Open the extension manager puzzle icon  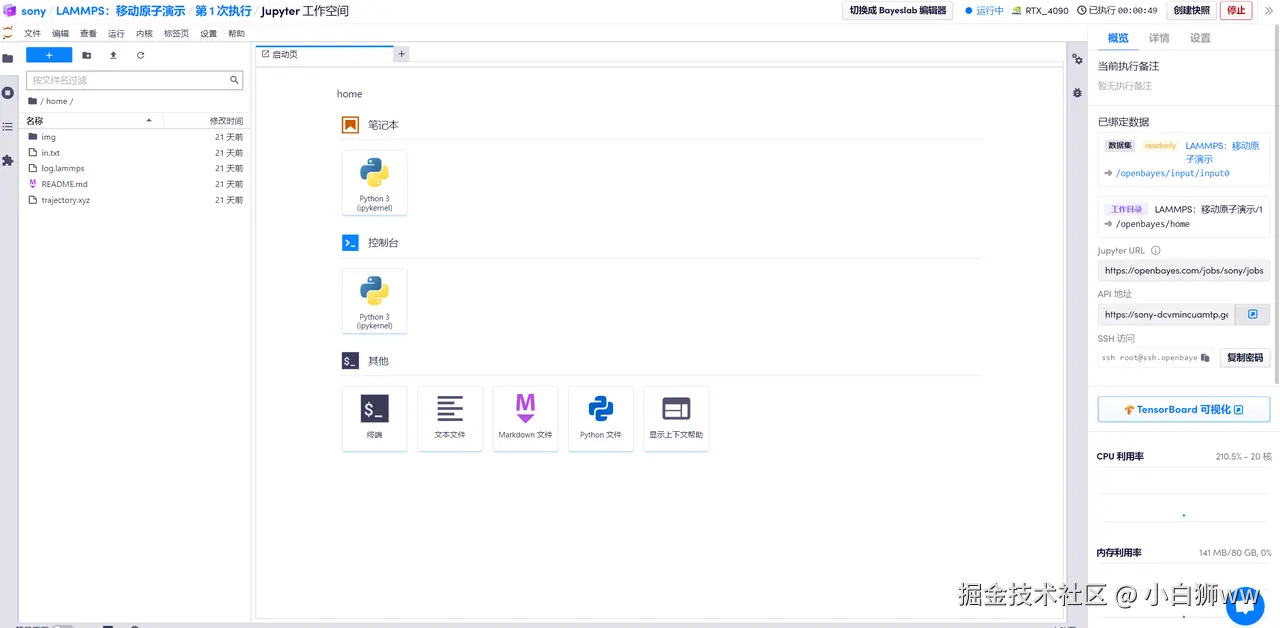click(8, 160)
